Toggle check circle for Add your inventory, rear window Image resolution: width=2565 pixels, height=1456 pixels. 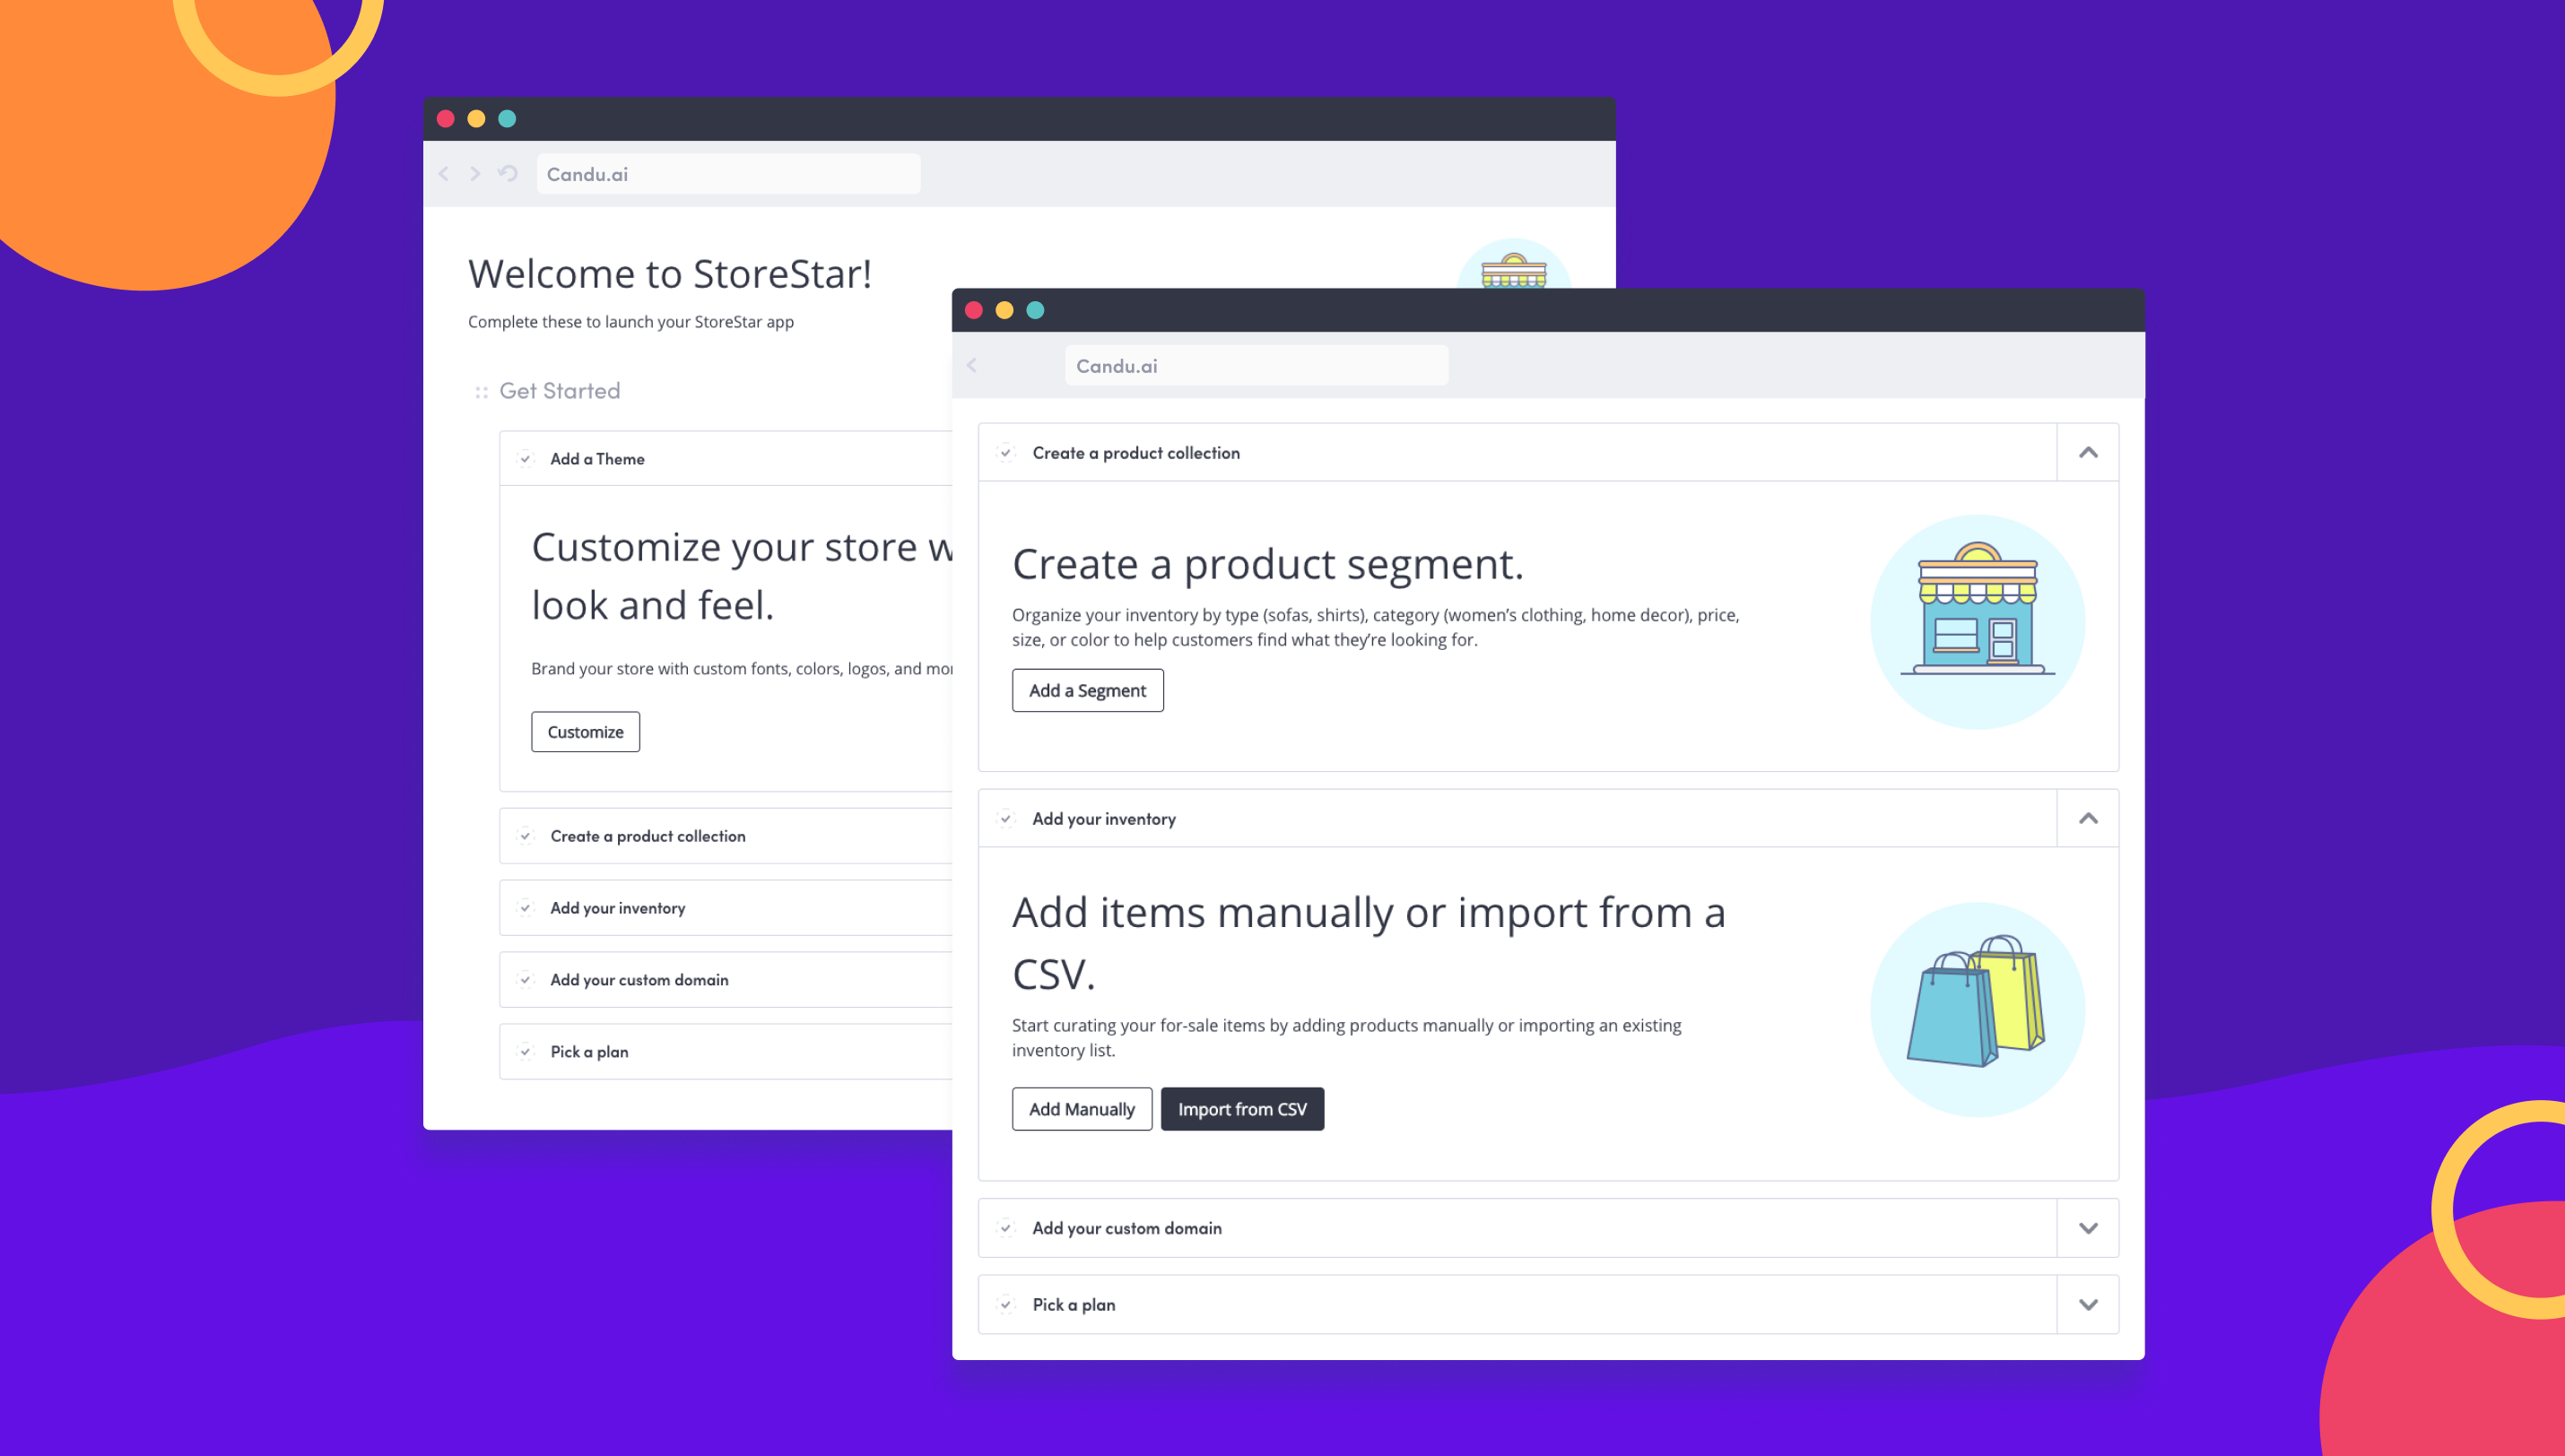coord(525,908)
